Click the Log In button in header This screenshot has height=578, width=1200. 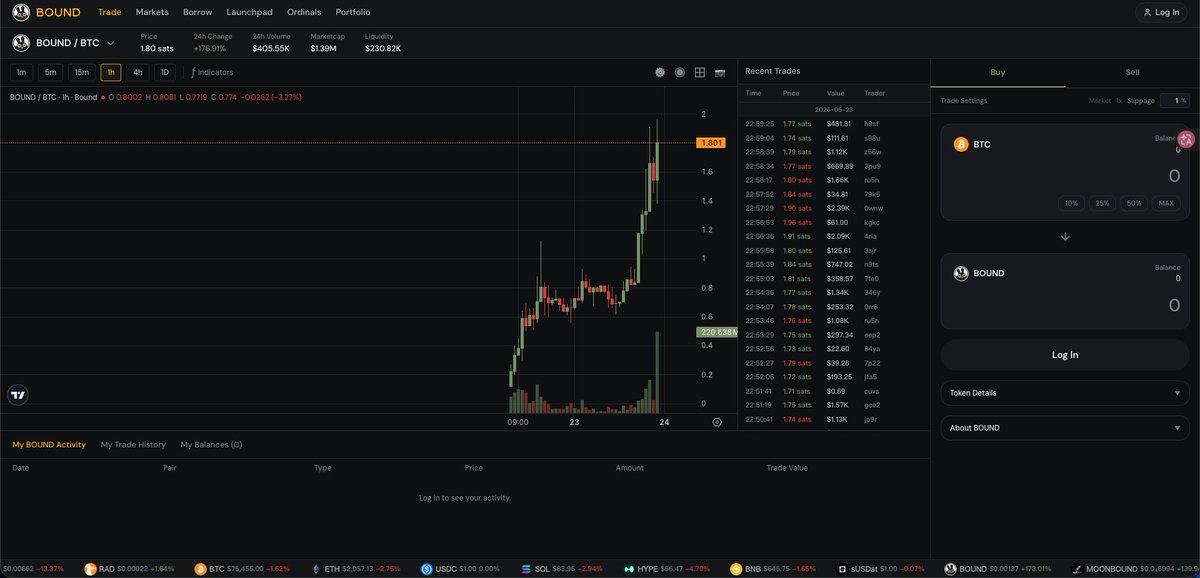coord(1162,12)
